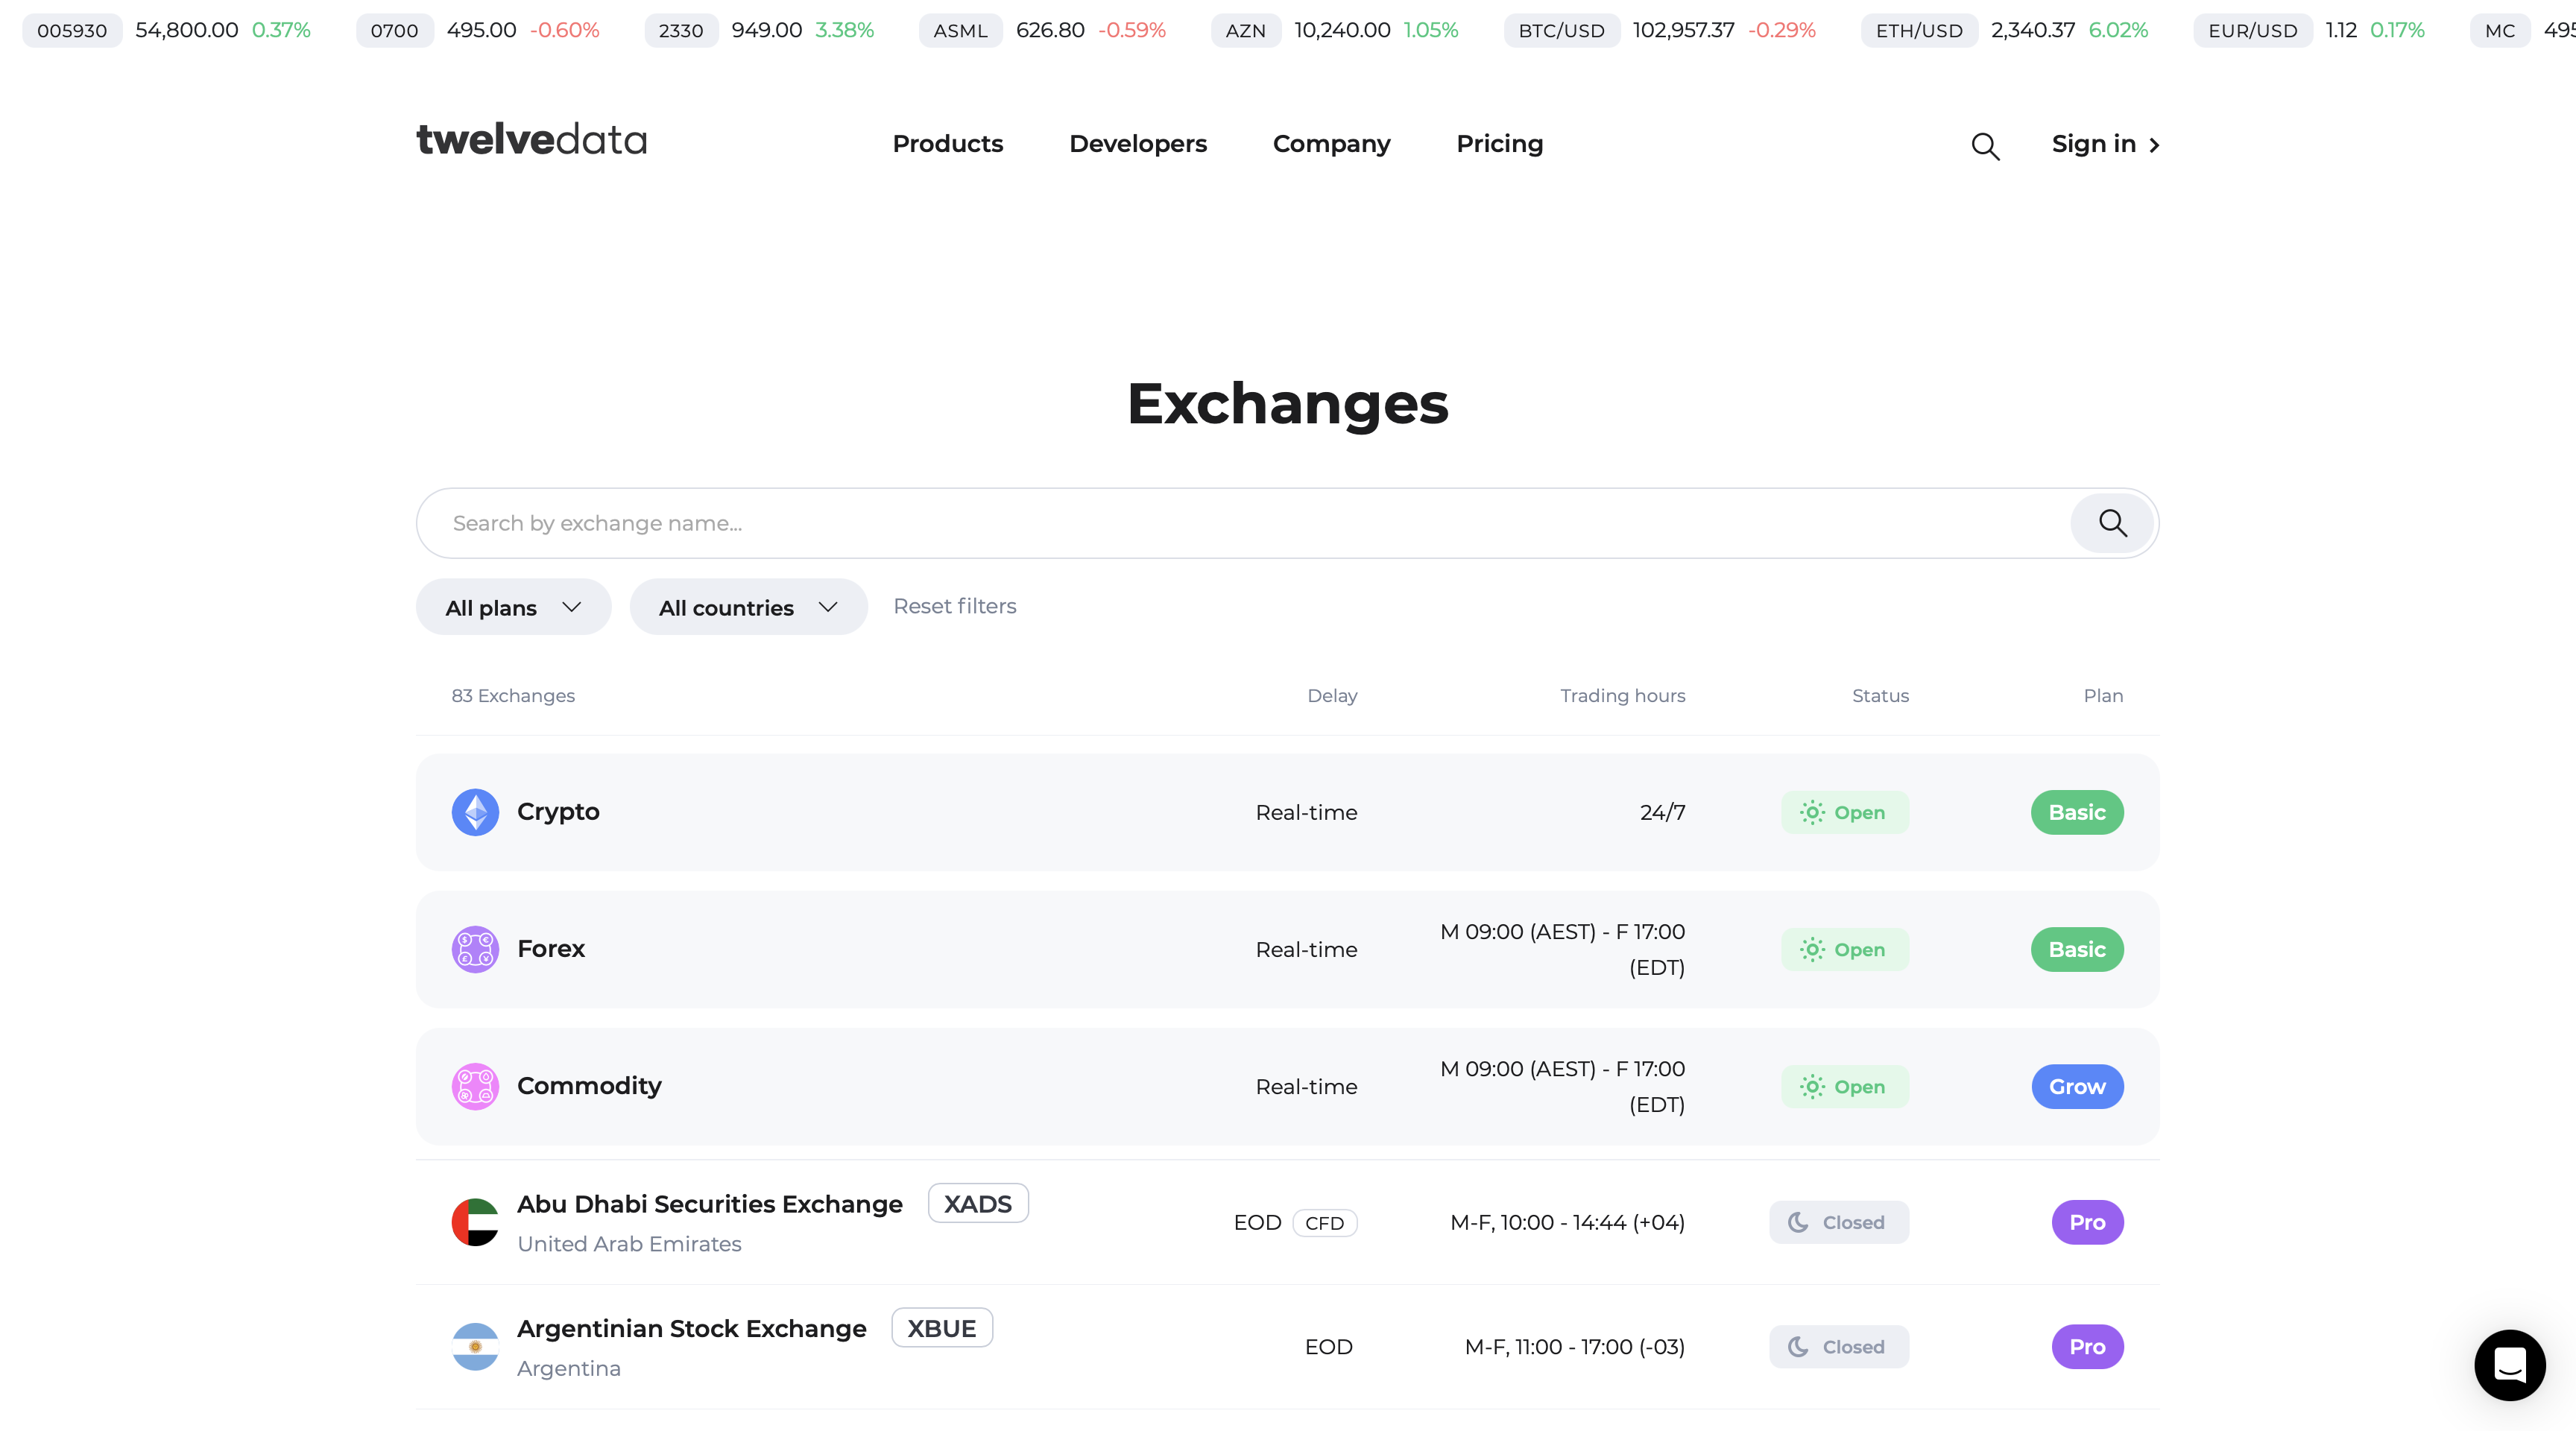
Task: Open the Company navigation menu
Action: click(x=1331, y=144)
